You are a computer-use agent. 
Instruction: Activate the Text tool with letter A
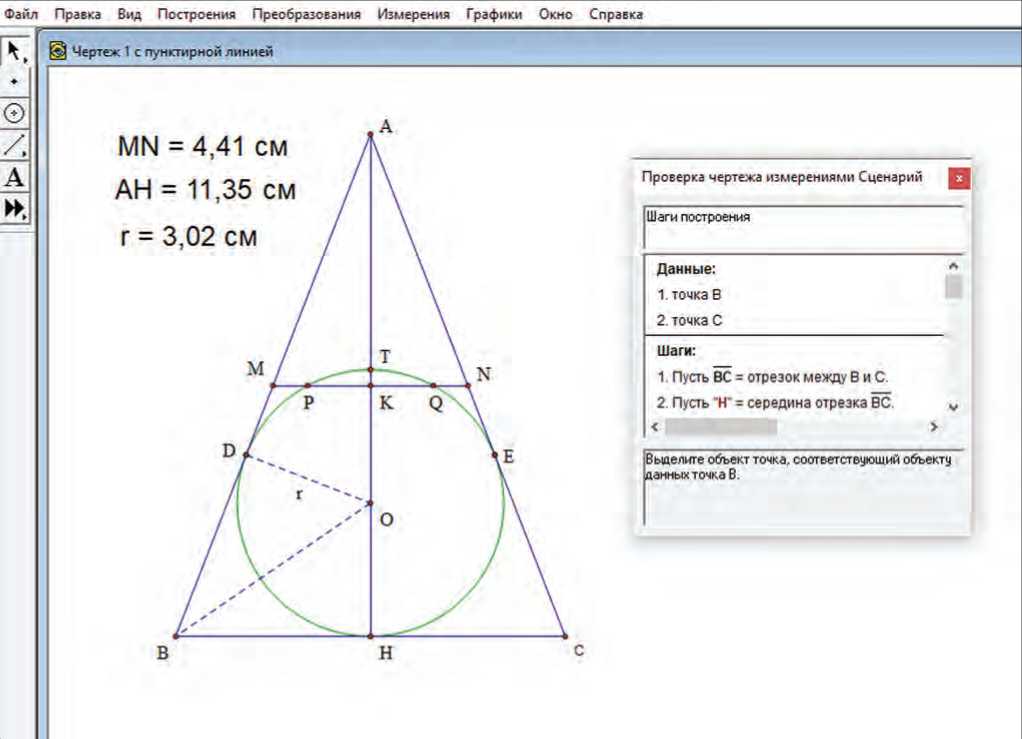pos(14,178)
